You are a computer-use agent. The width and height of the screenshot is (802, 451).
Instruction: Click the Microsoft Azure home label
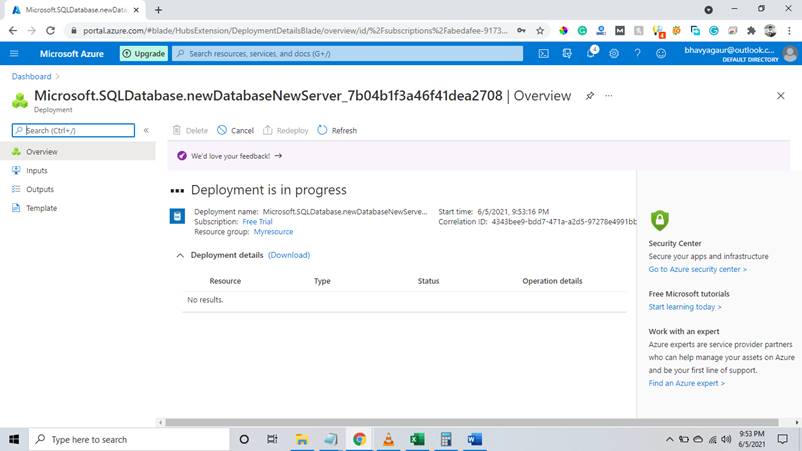tap(72, 54)
